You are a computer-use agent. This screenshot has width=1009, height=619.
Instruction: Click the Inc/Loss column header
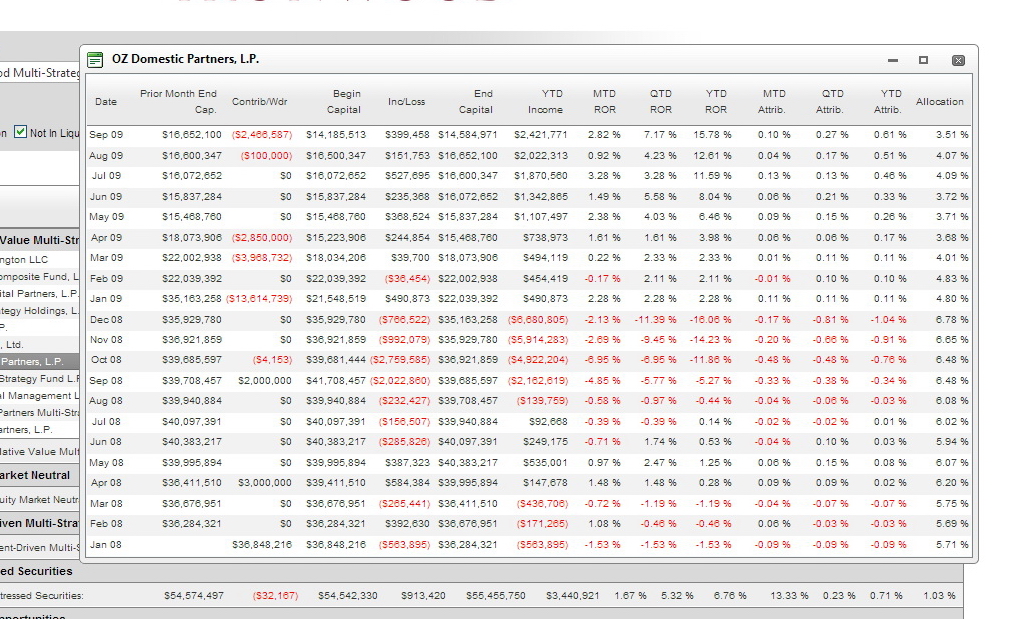tap(406, 102)
